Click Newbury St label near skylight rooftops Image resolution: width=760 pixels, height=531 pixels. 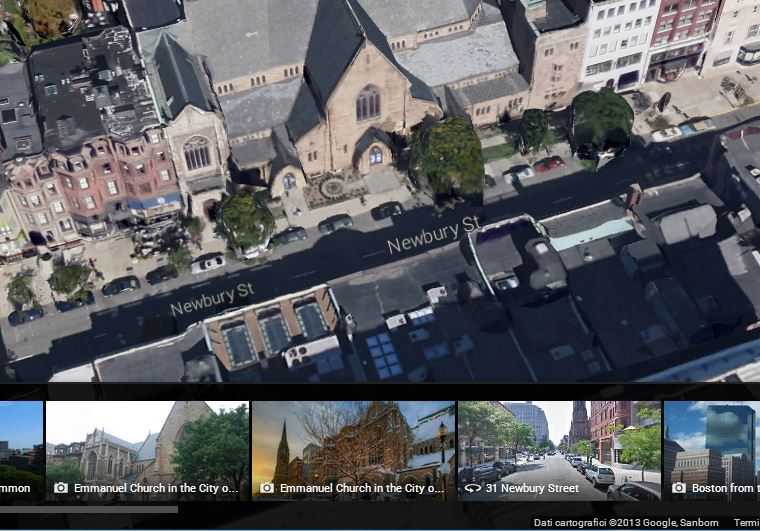(x=211, y=298)
